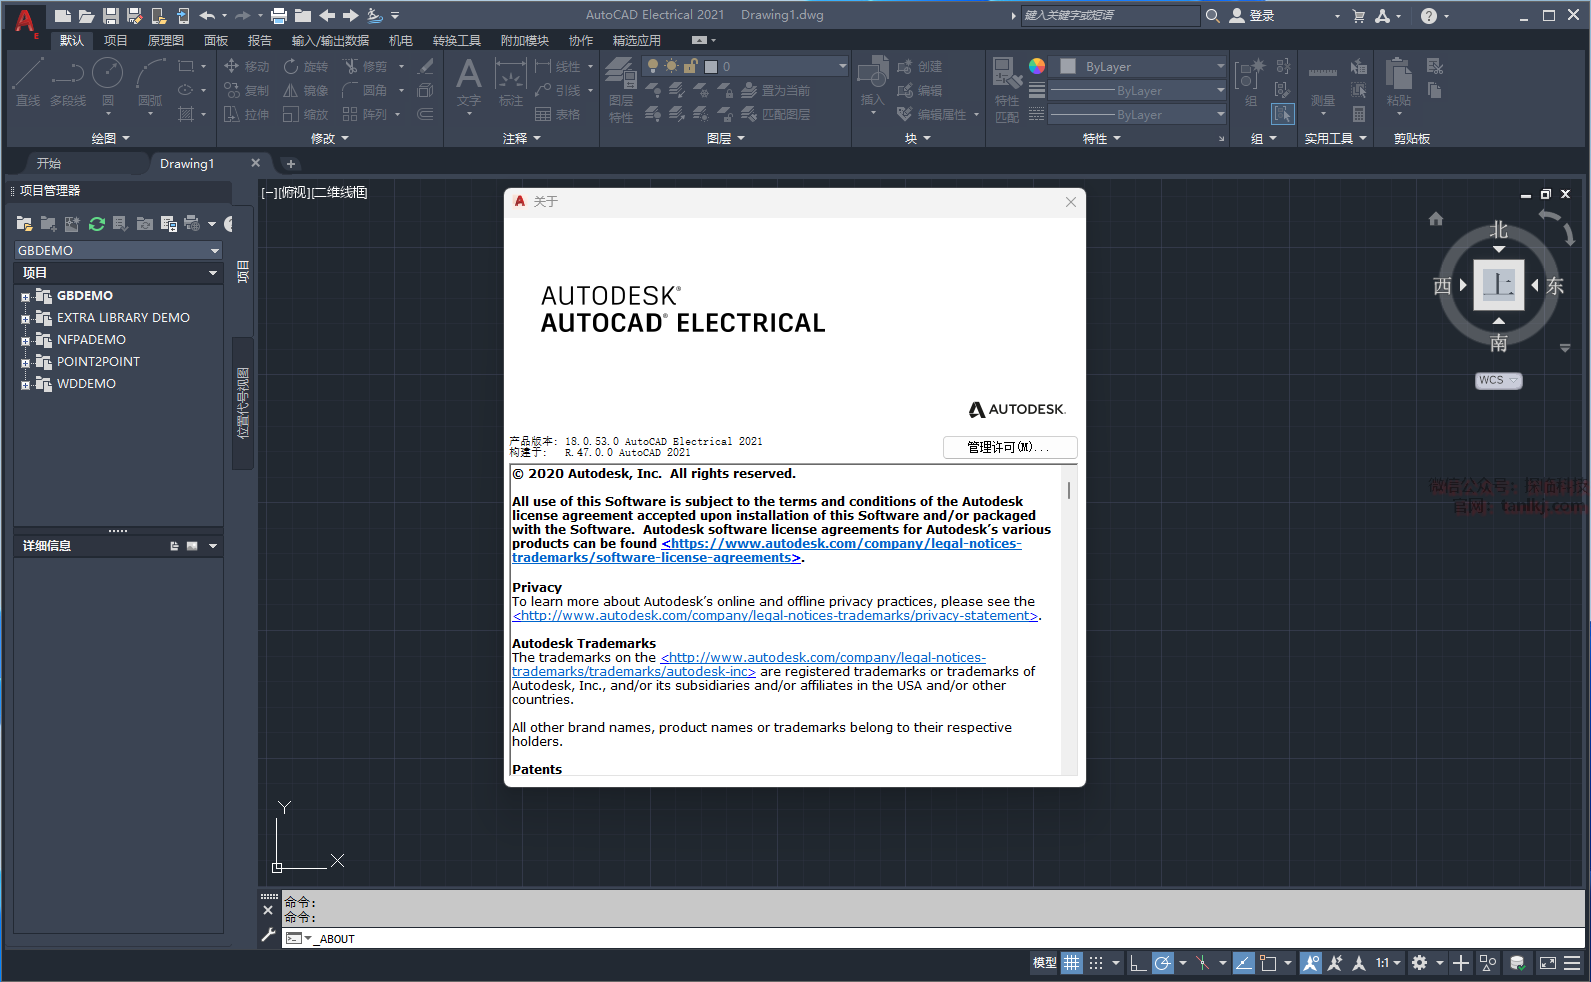Open the privacy-statement hyperlink
Viewport: 1591px width, 982px height.
click(775, 616)
